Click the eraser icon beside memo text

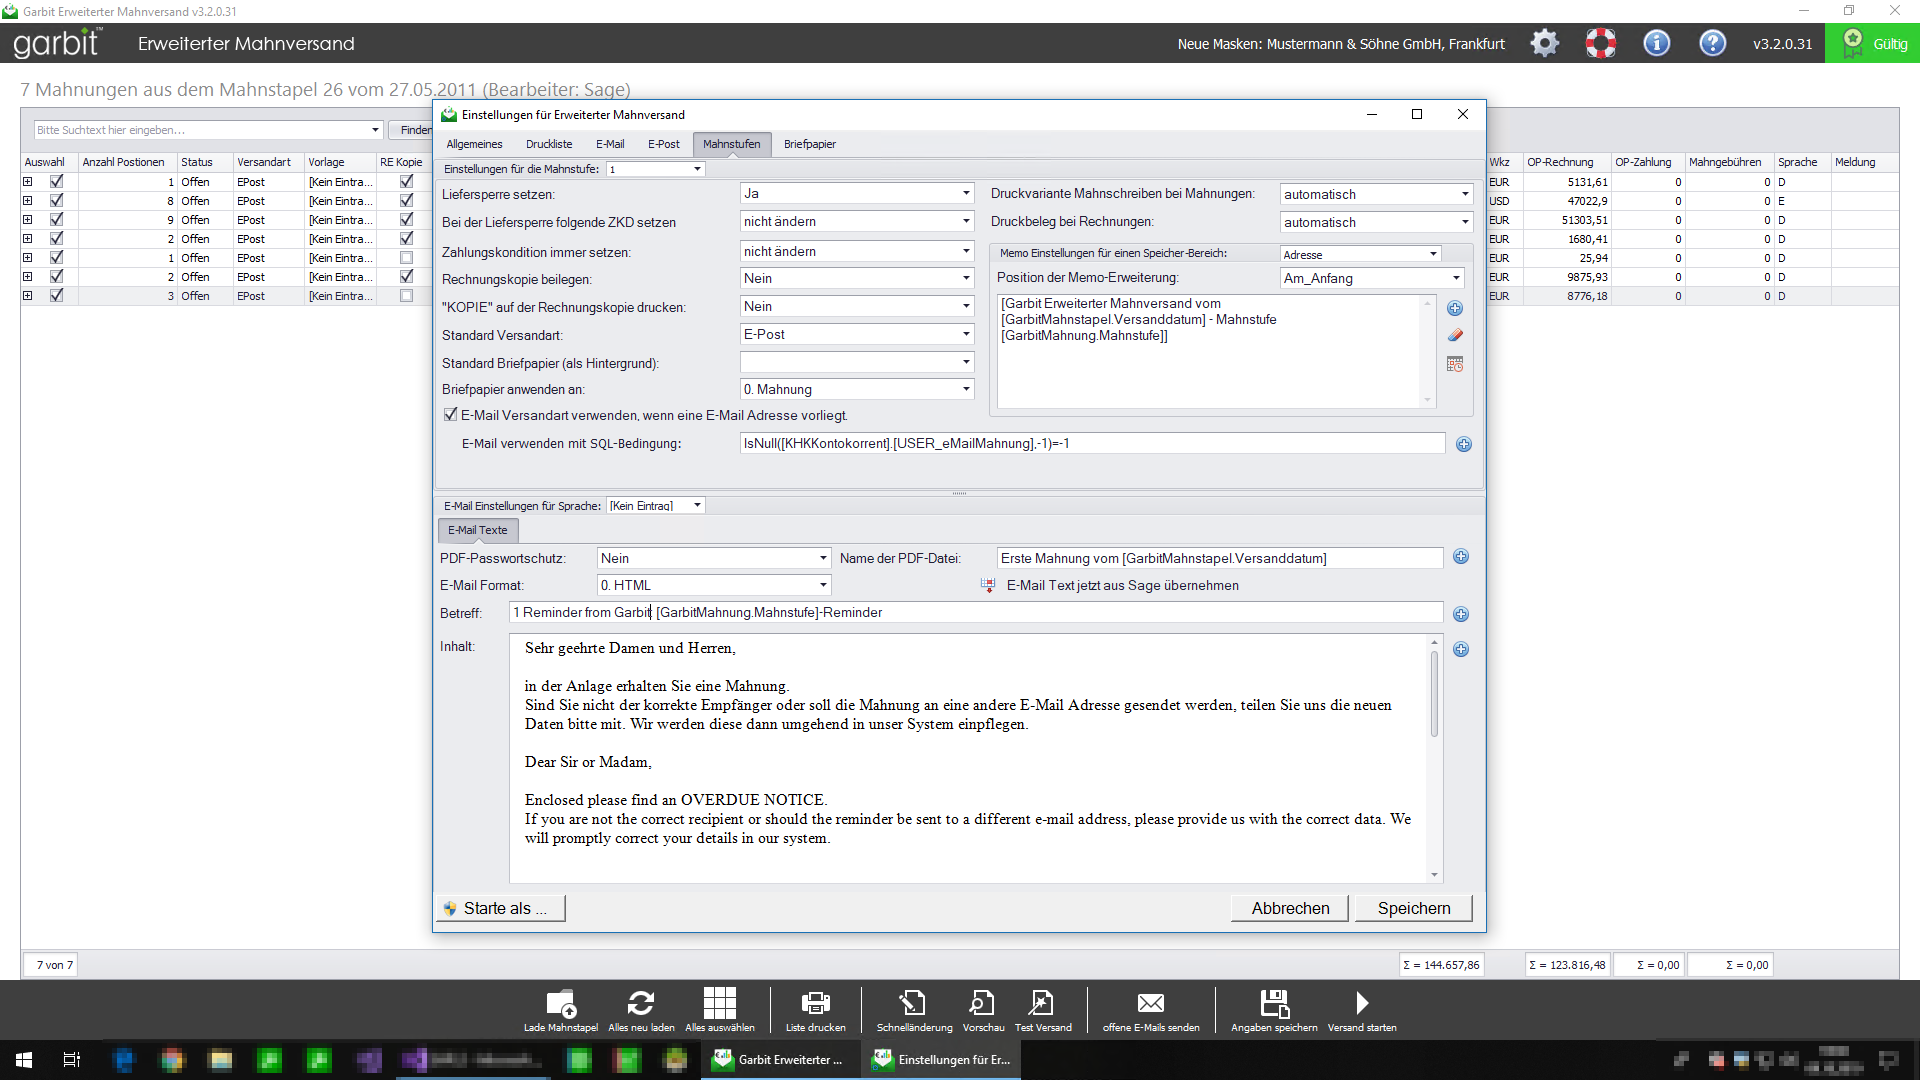[1455, 336]
